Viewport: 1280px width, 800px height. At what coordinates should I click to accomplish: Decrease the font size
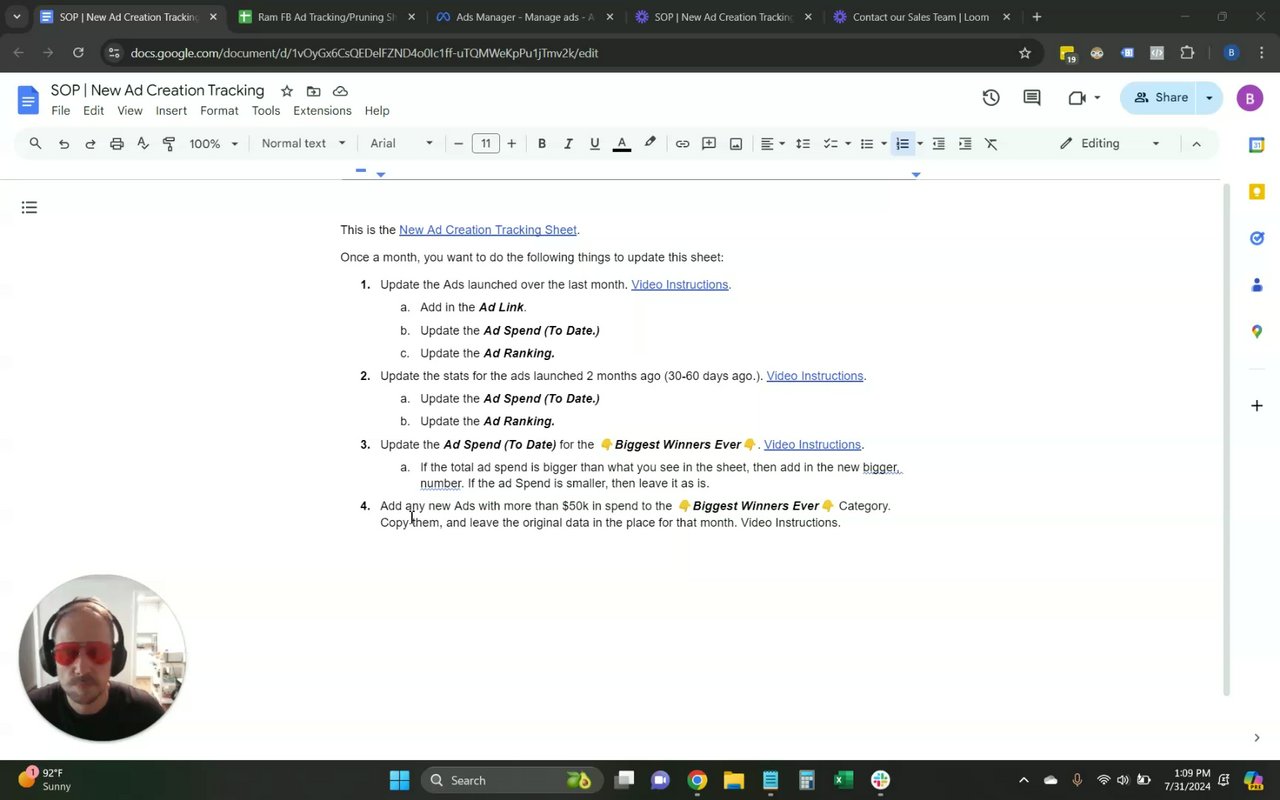[x=459, y=144]
